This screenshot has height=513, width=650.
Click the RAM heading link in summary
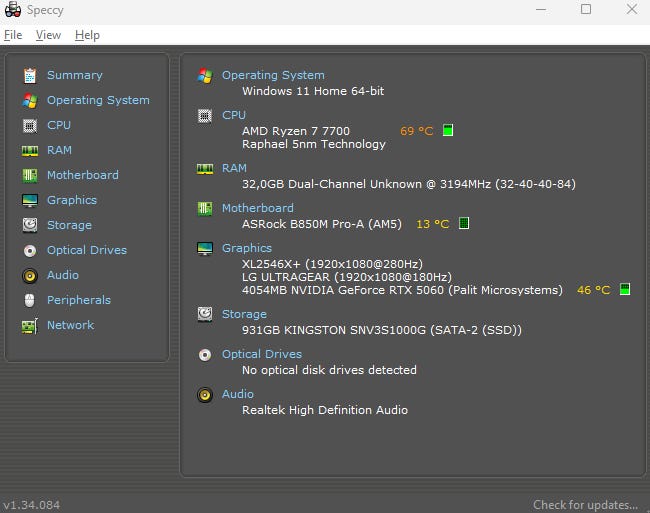tap(234, 168)
